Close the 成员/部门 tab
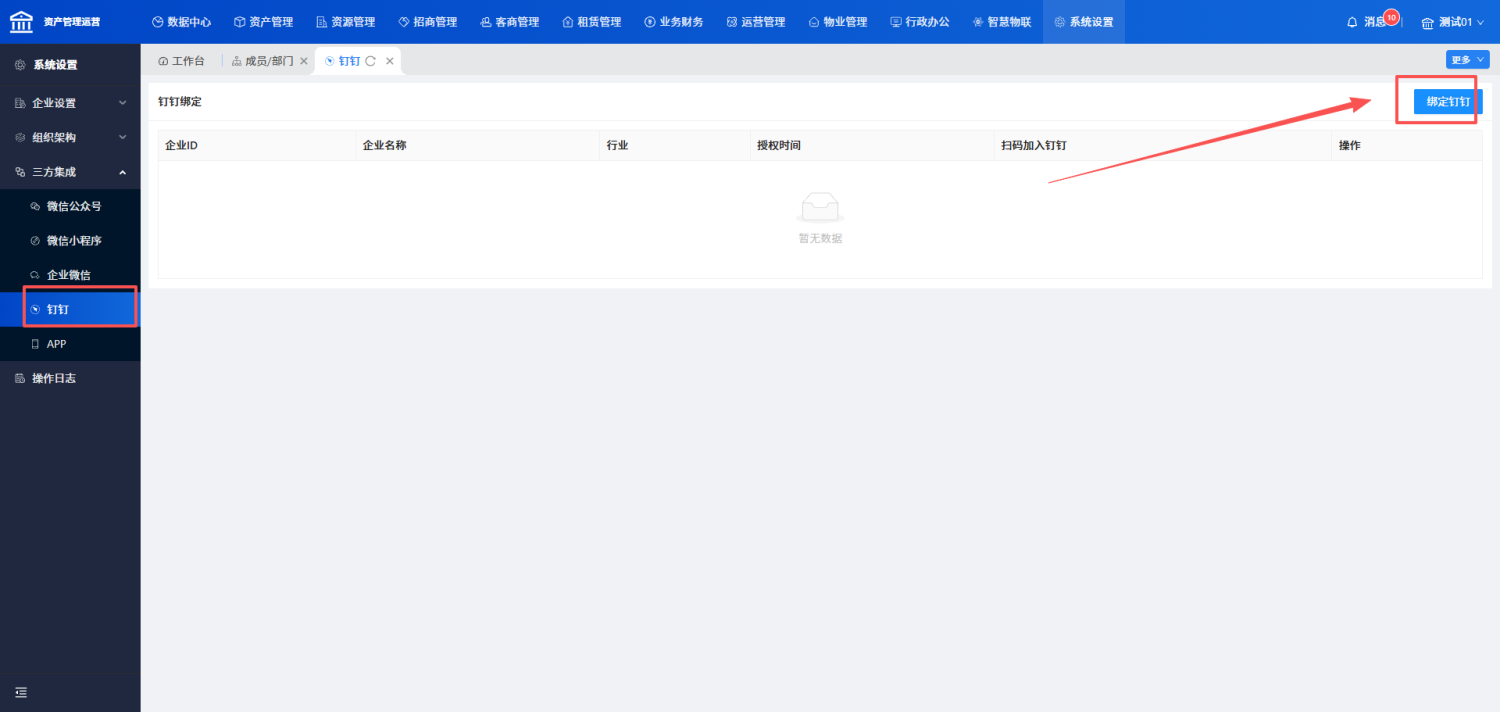Viewport: 1500px width, 712px height. (x=304, y=61)
